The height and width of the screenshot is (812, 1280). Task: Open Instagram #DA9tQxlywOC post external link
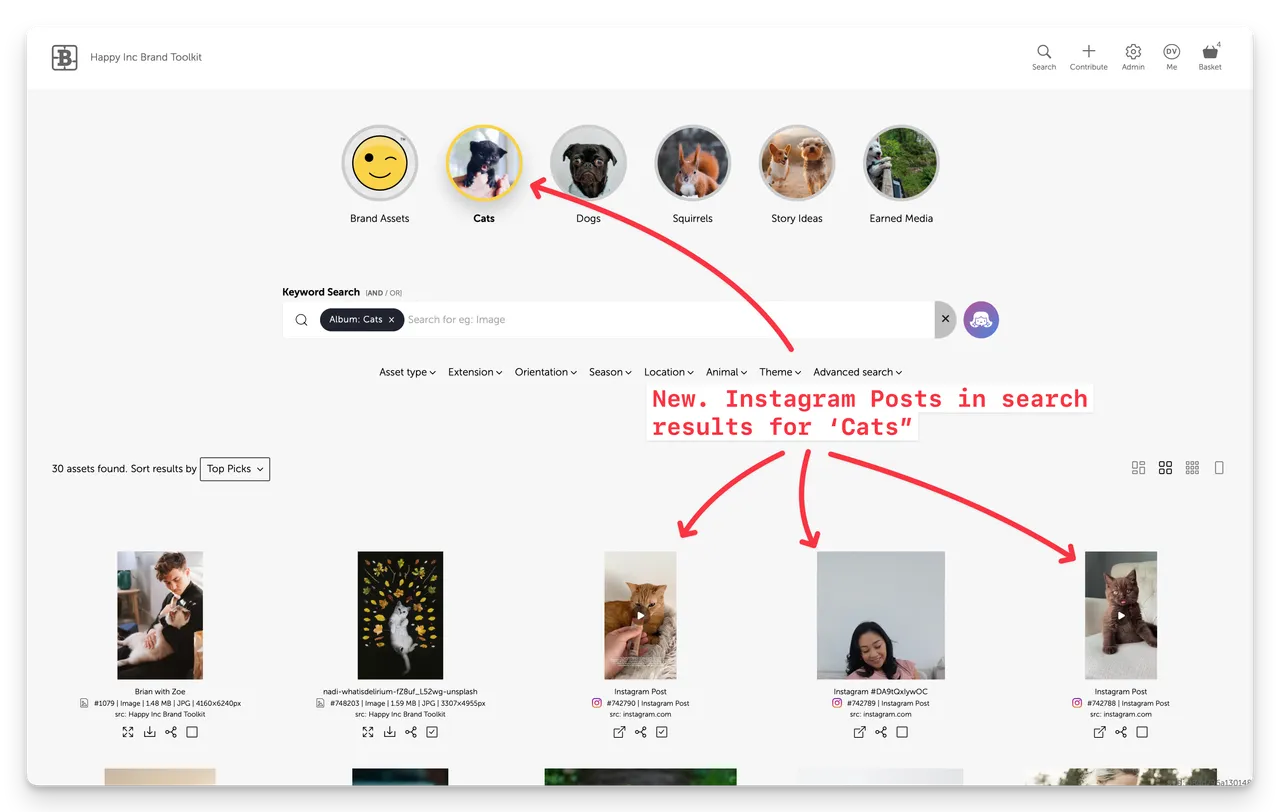pos(859,732)
